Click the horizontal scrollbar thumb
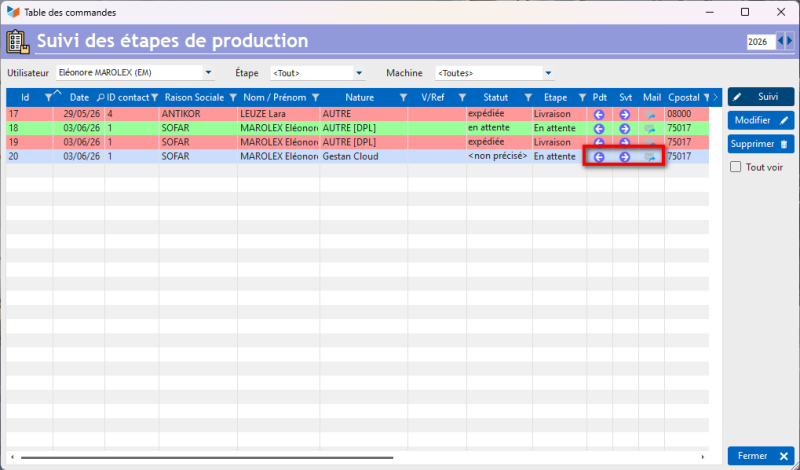 207,457
